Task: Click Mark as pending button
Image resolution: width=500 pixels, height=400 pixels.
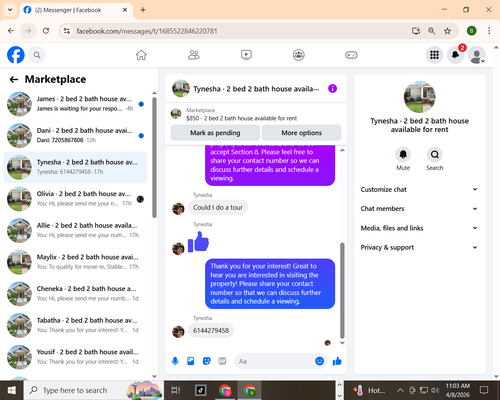Action: pos(215,133)
